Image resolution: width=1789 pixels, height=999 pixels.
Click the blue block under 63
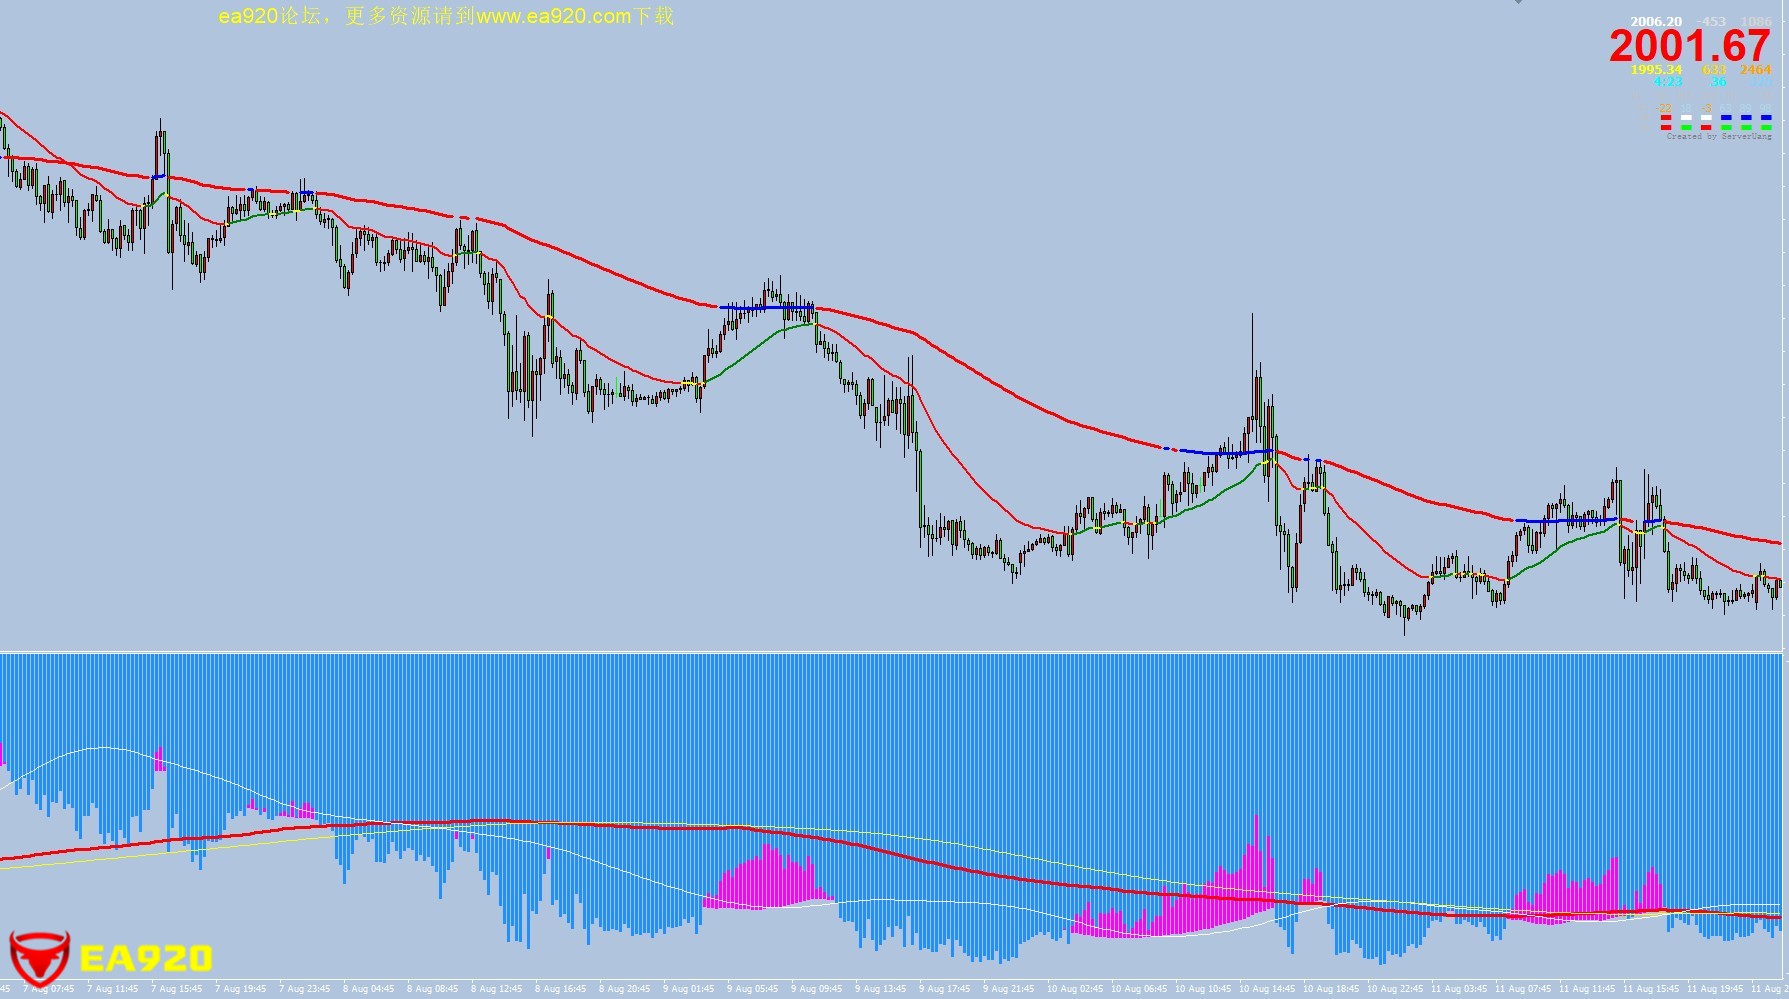(x=1726, y=117)
